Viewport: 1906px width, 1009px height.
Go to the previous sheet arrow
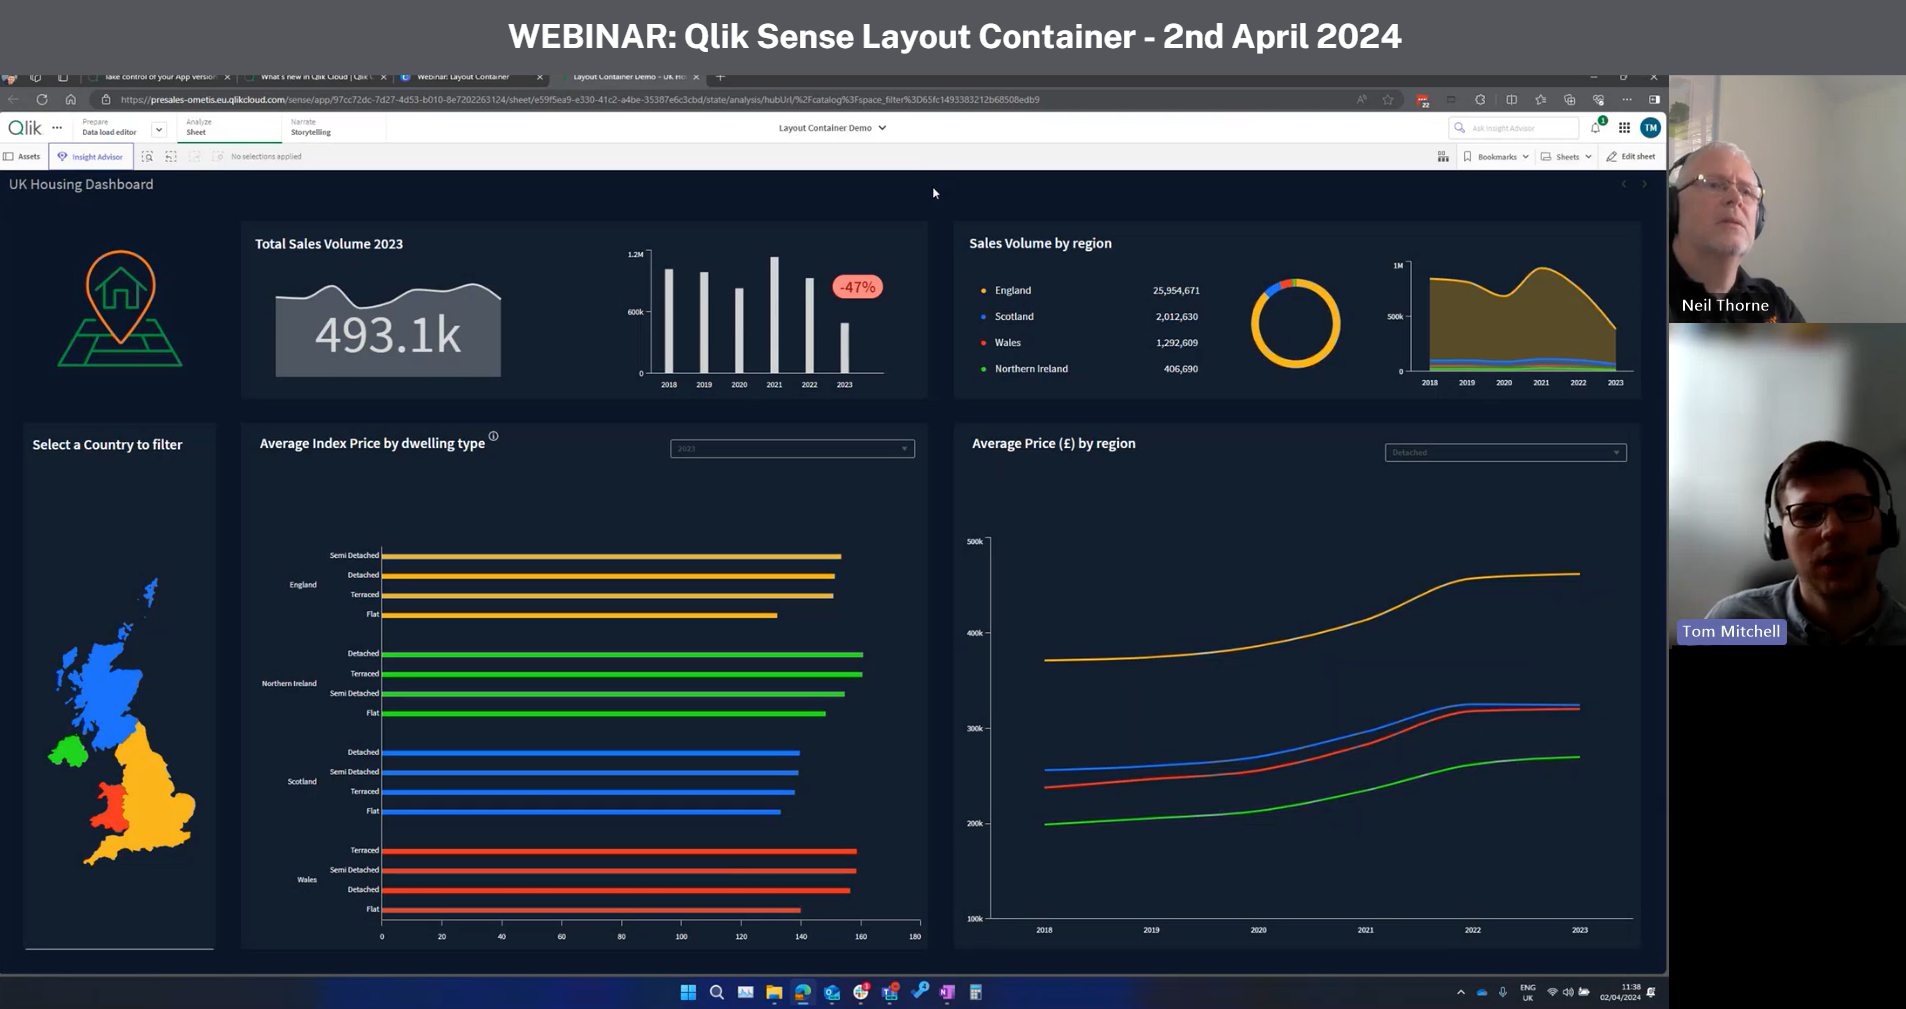click(x=1624, y=185)
